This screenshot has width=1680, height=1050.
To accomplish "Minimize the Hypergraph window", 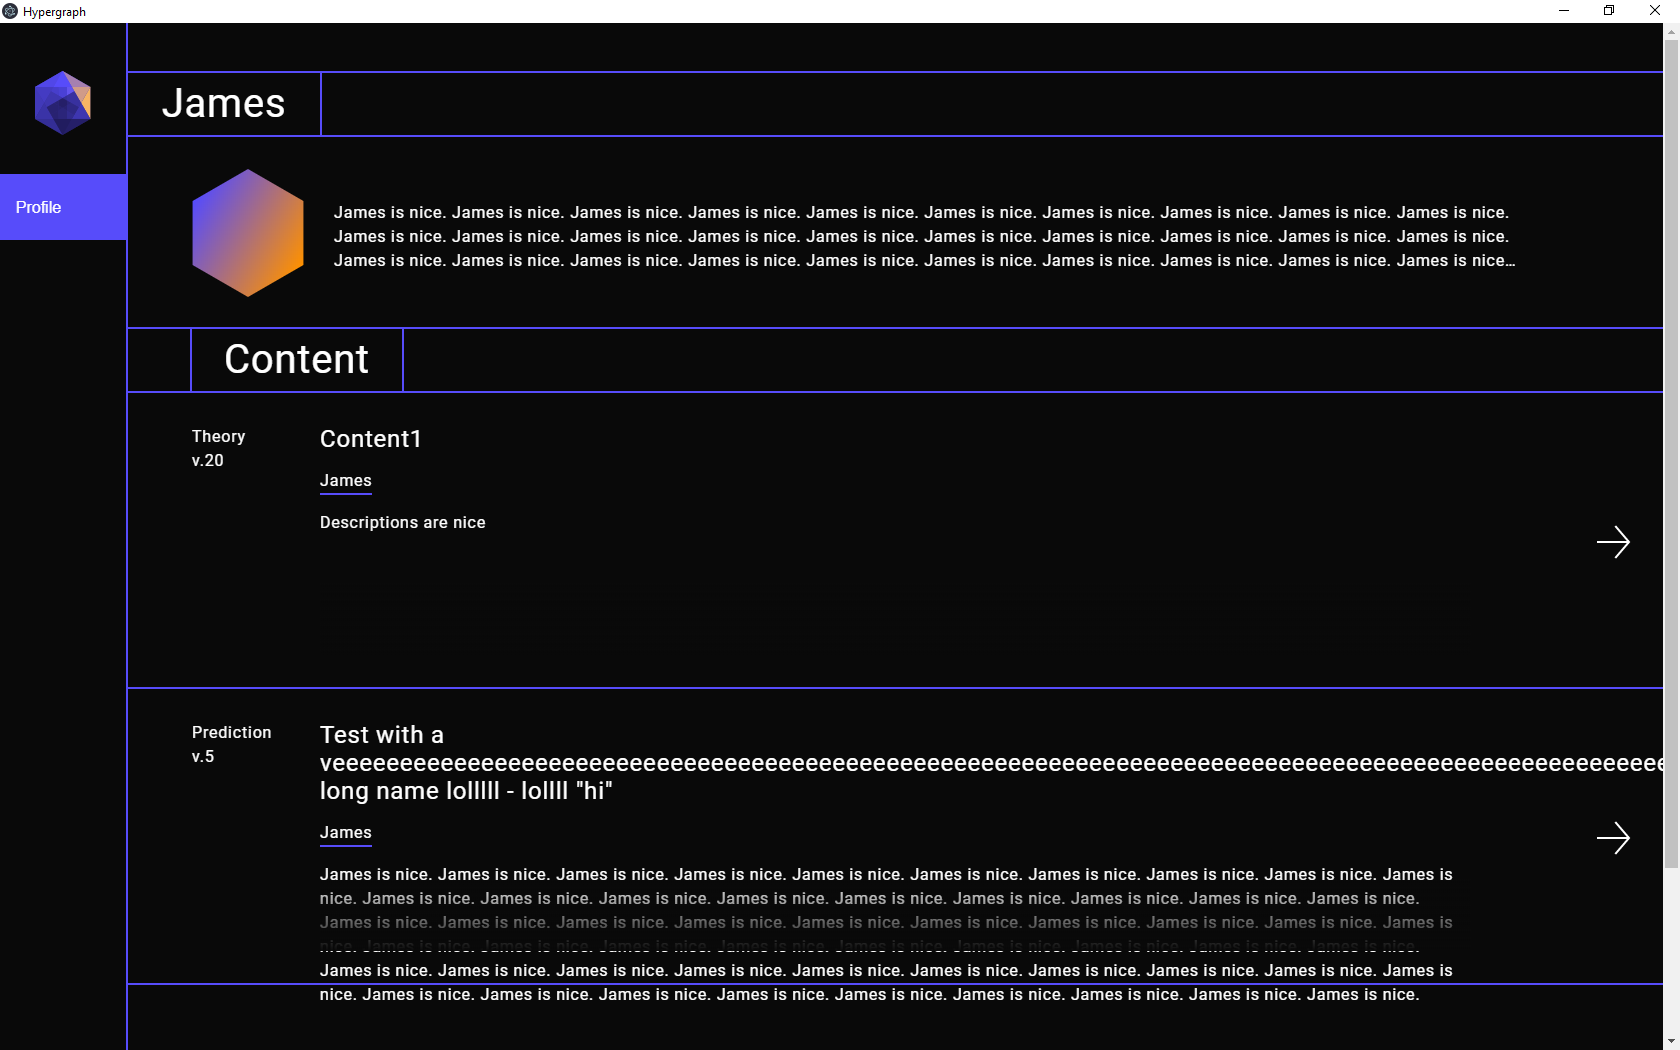I will tap(1564, 11).
